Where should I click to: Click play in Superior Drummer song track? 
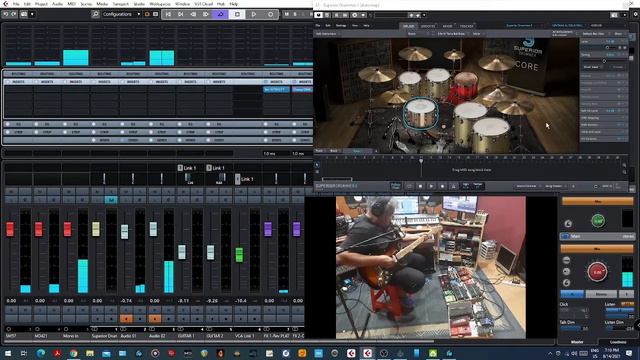coord(431,186)
